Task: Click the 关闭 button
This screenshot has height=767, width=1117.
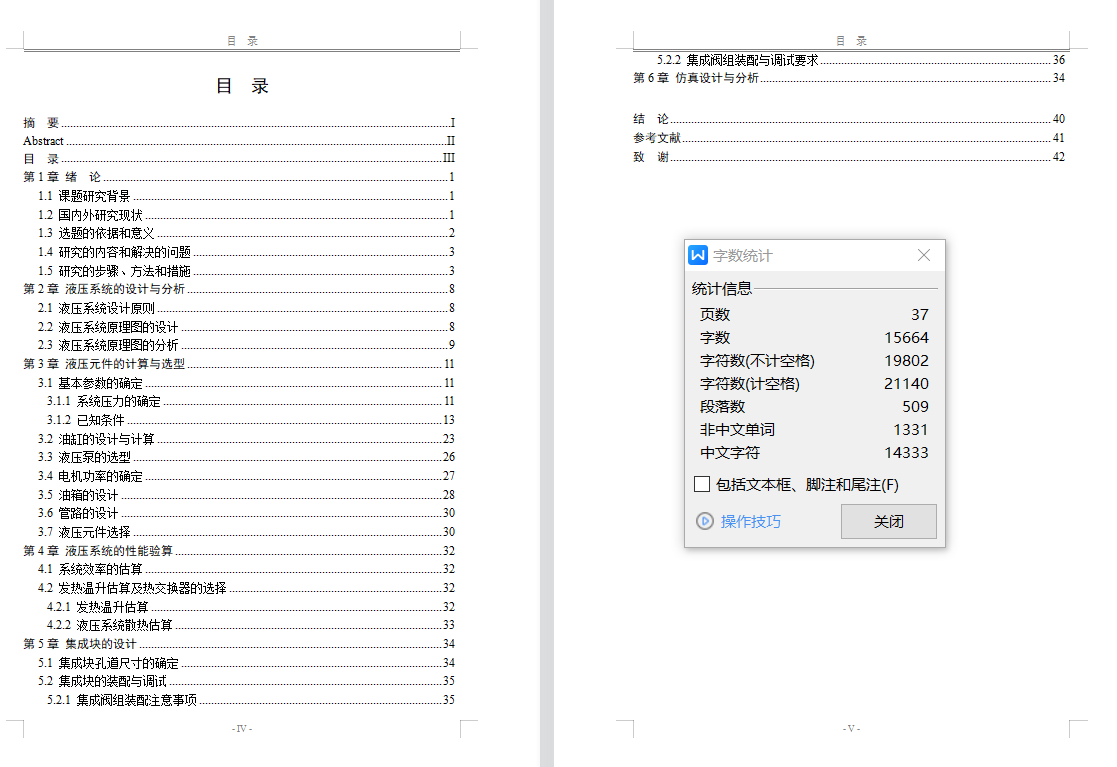Action: (888, 521)
